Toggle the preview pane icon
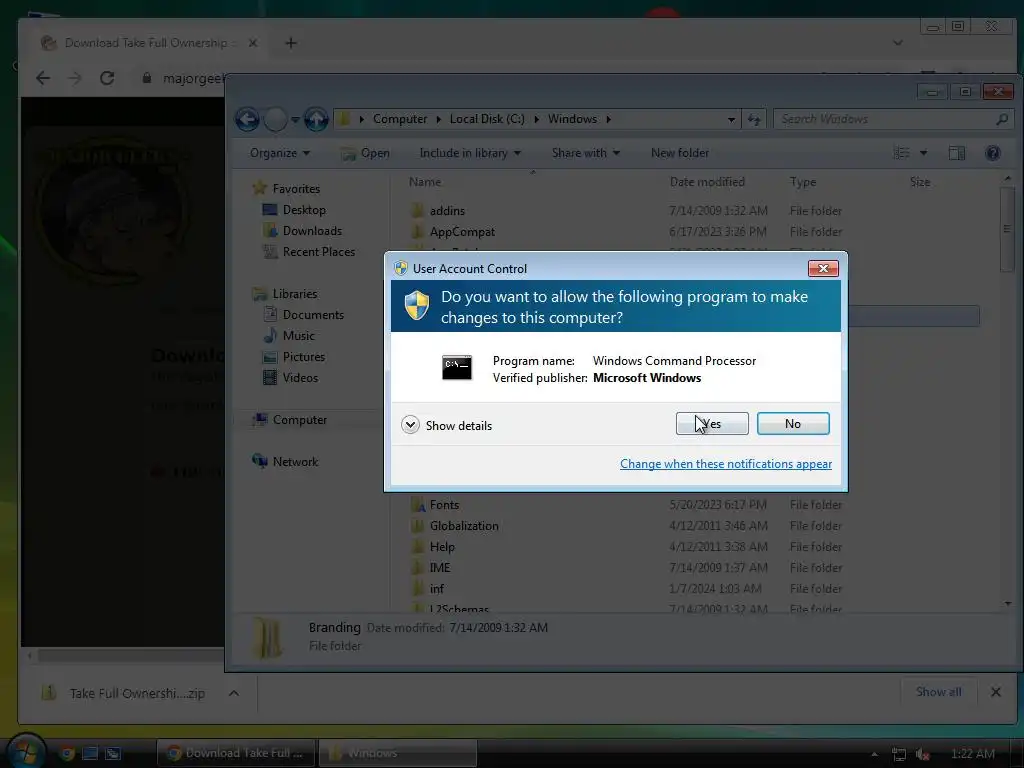1024x768 pixels. point(957,153)
